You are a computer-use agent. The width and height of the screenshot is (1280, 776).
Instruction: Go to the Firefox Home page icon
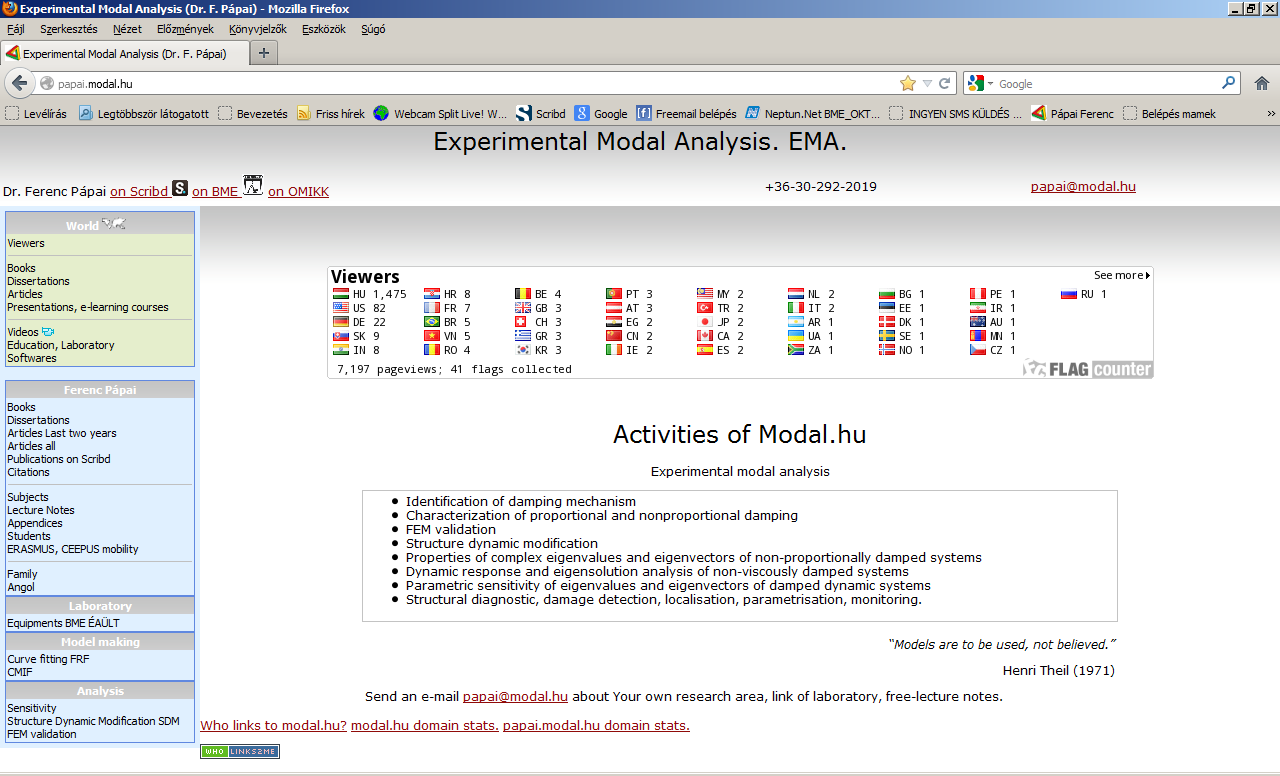point(1262,83)
